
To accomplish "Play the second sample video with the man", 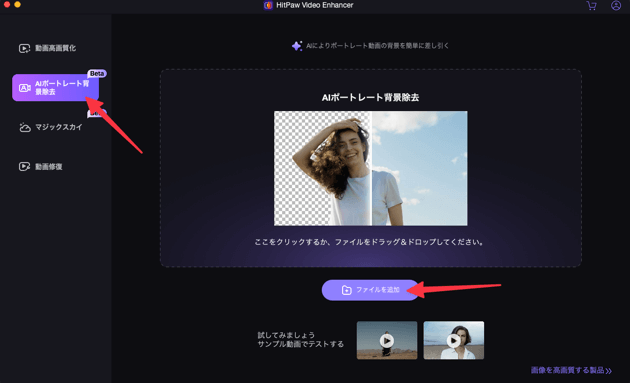I will 454,340.
